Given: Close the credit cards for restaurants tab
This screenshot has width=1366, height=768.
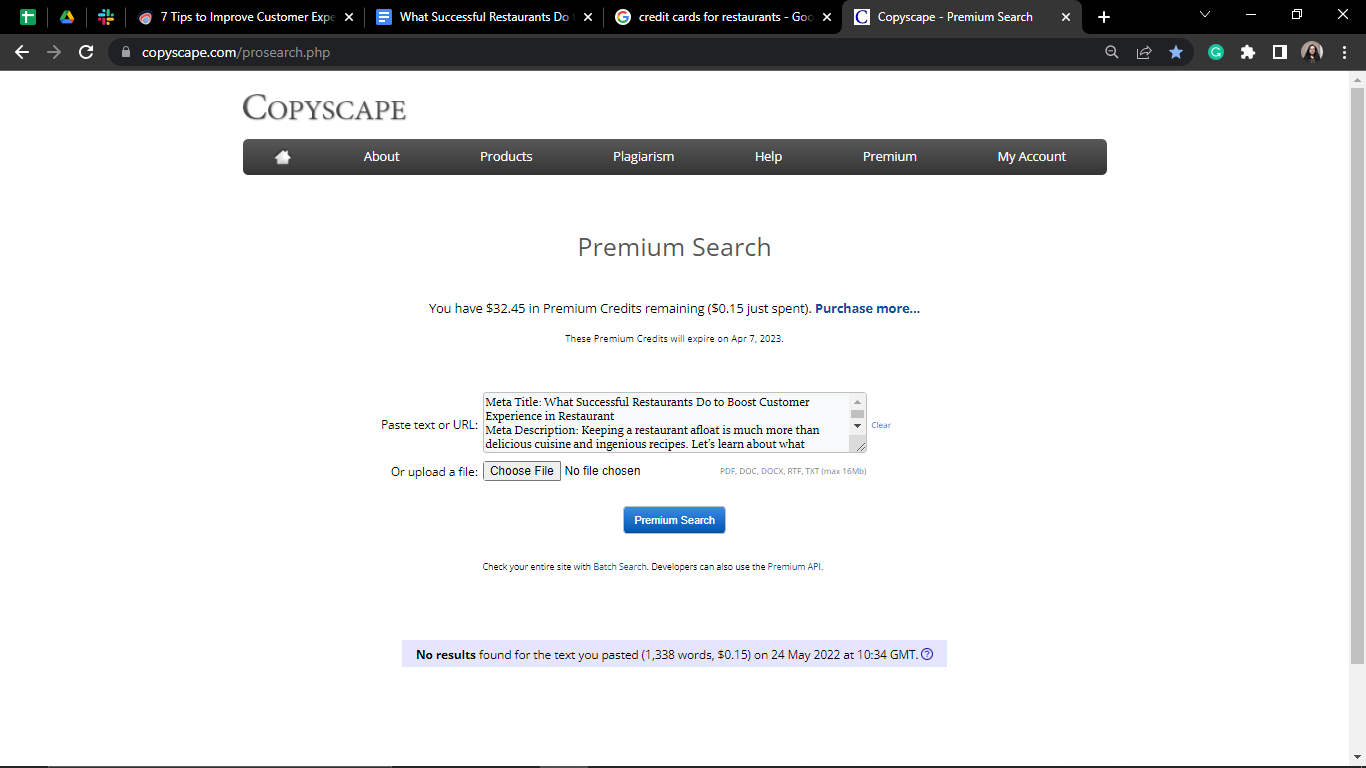Looking at the screenshot, I should click(827, 17).
